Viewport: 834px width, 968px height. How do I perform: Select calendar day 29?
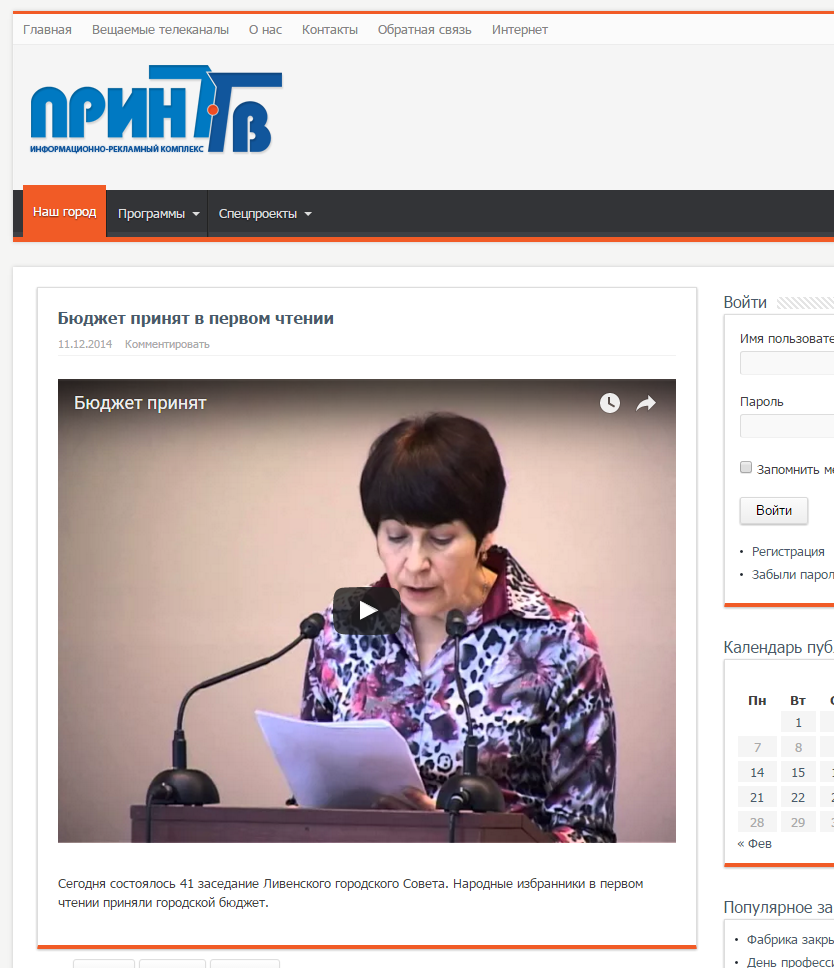pyautogui.click(x=798, y=822)
